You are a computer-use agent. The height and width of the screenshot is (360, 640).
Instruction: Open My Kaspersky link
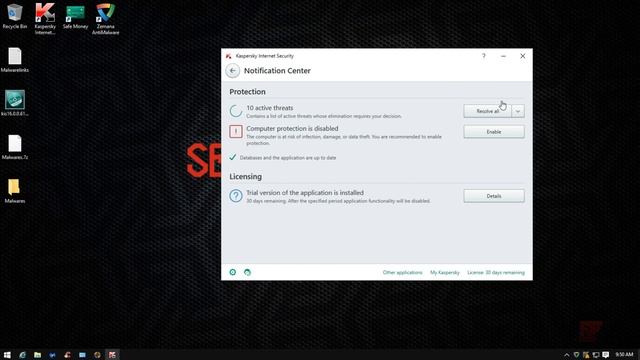pos(444,272)
